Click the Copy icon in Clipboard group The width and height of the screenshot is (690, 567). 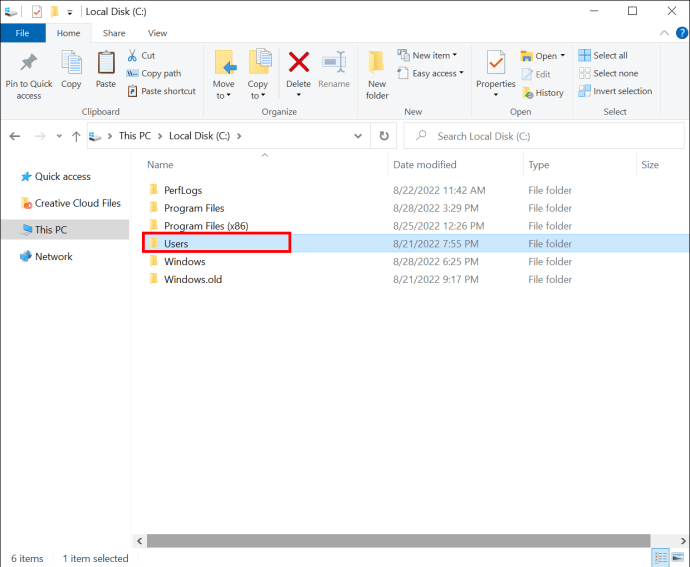pos(71,62)
